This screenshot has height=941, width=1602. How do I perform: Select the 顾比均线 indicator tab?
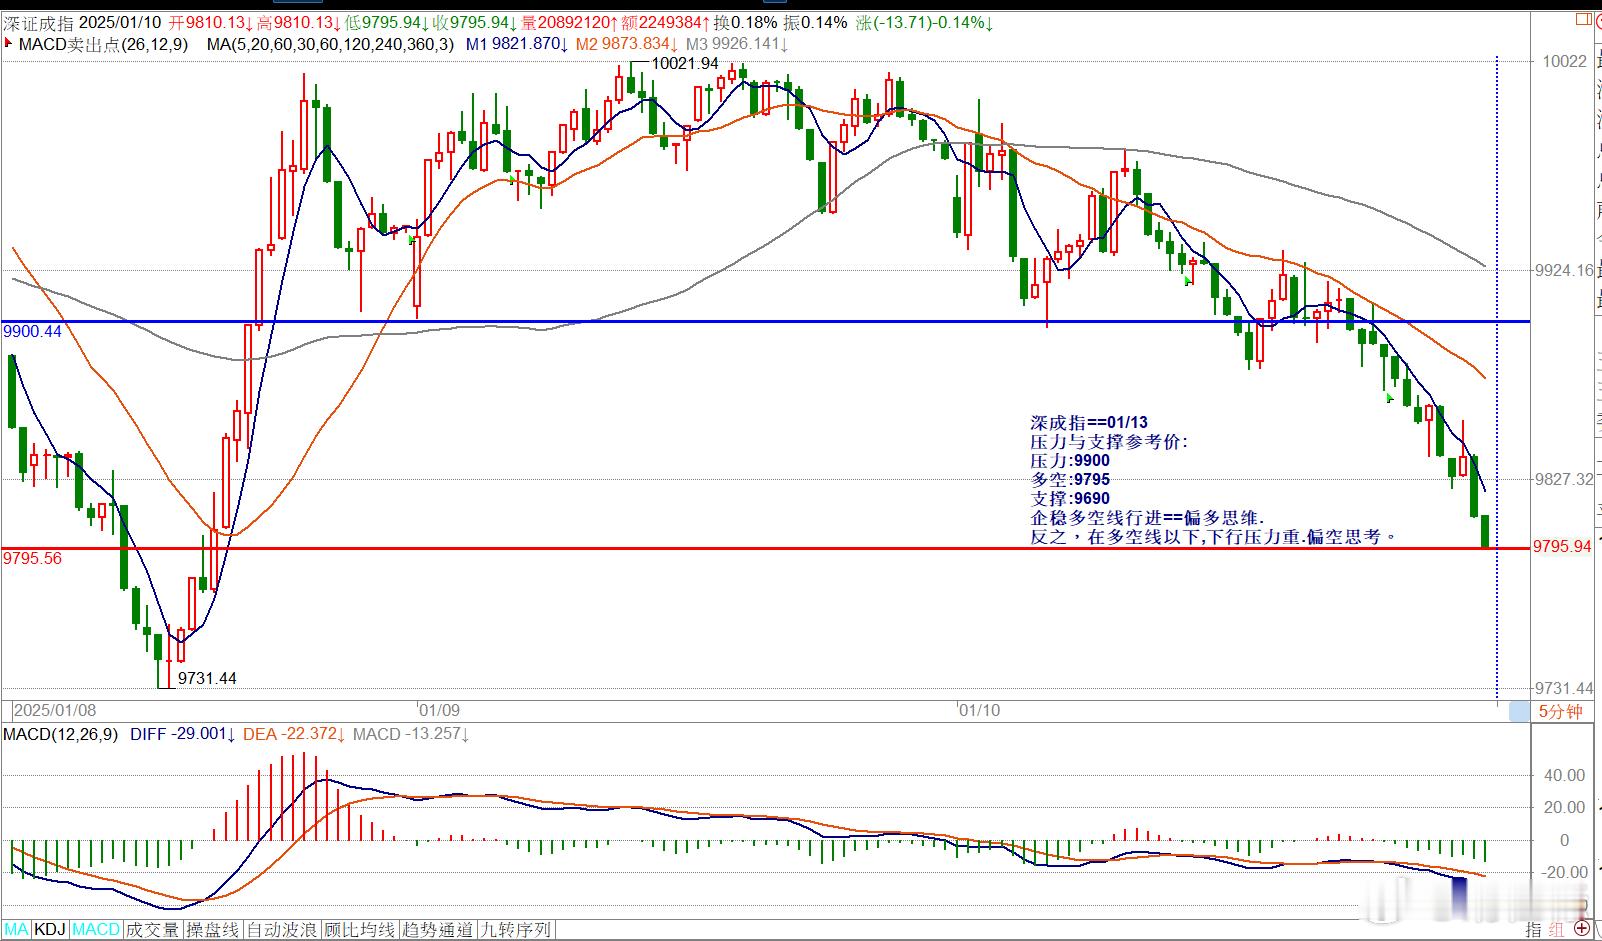point(360,930)
